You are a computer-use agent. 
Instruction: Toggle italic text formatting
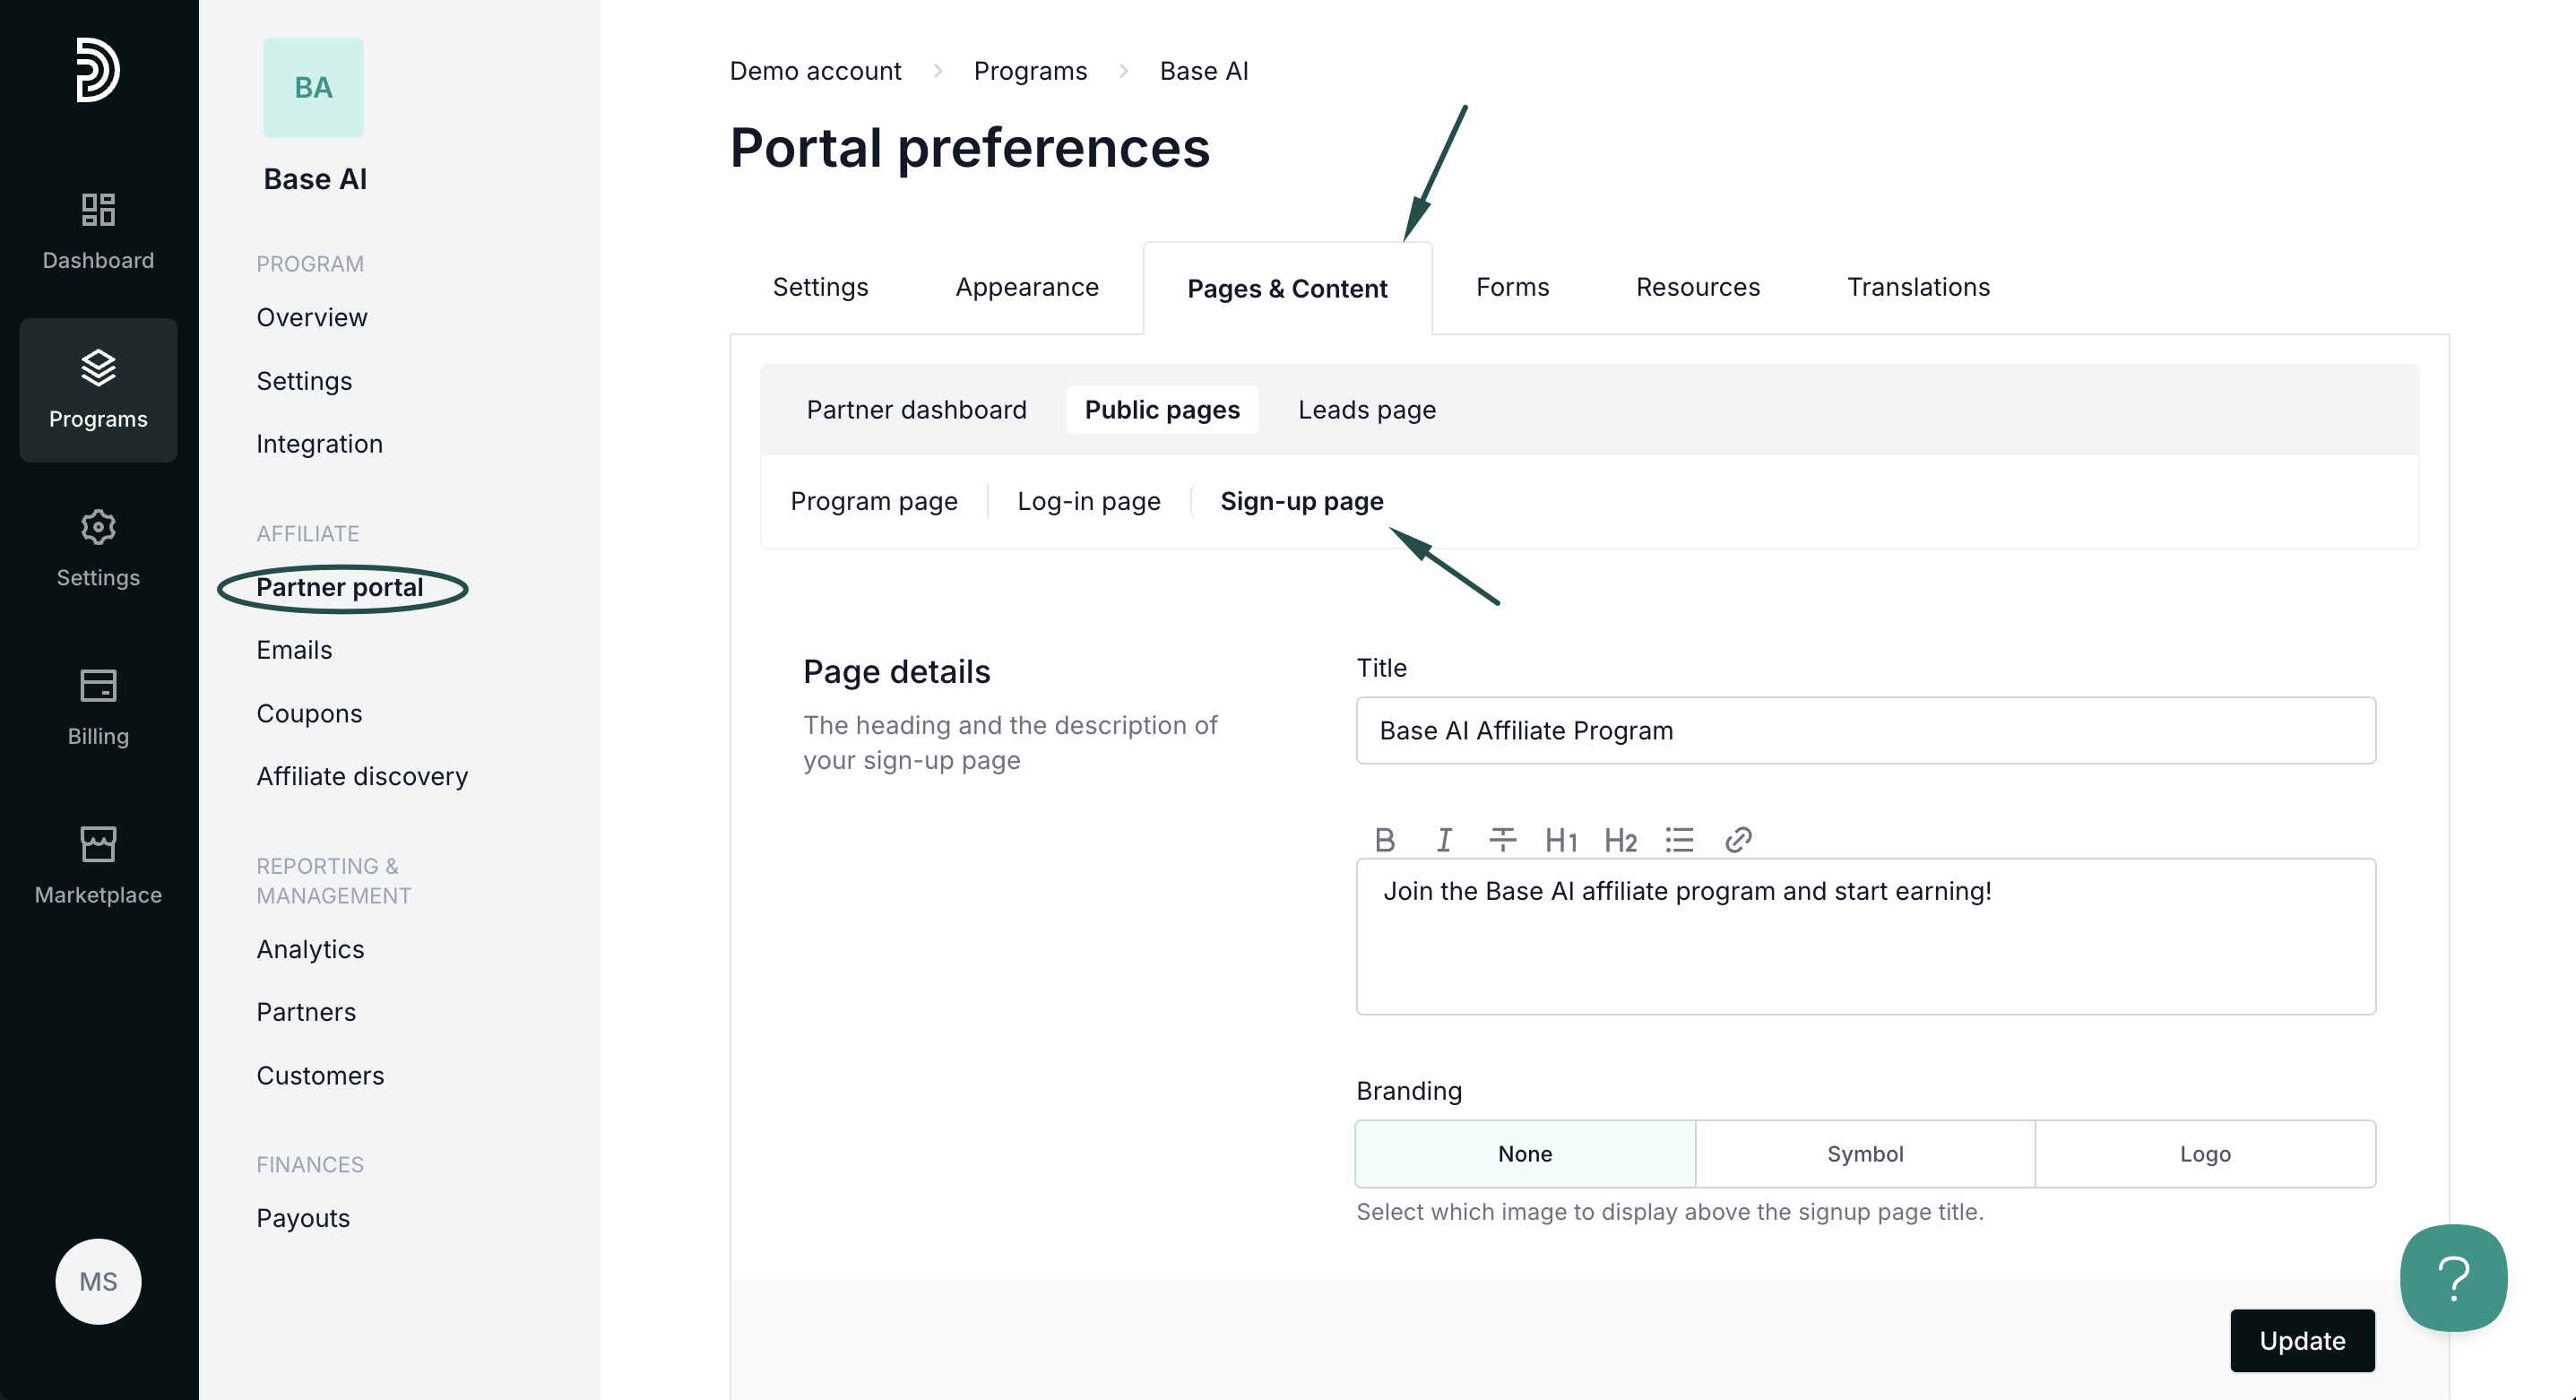1444,840
